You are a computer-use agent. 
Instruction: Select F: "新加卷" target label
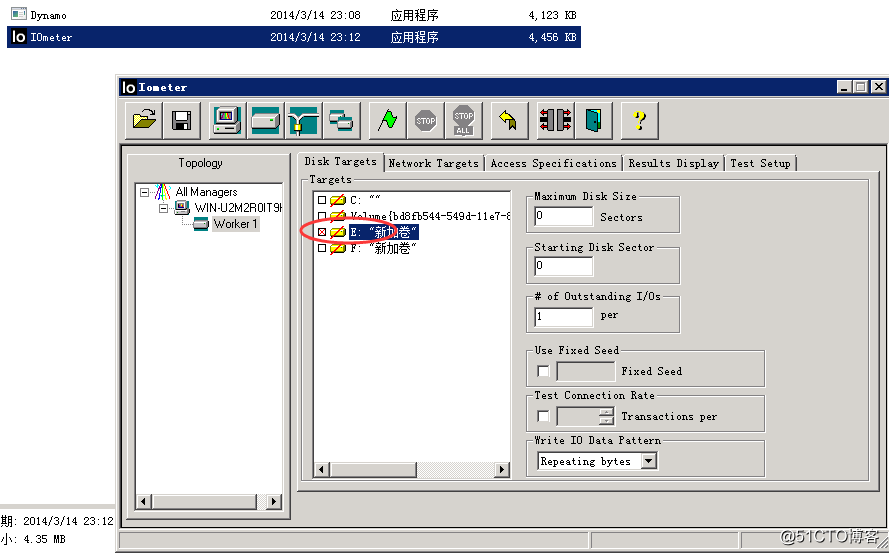pyautogui.click(x=384, y=248)
